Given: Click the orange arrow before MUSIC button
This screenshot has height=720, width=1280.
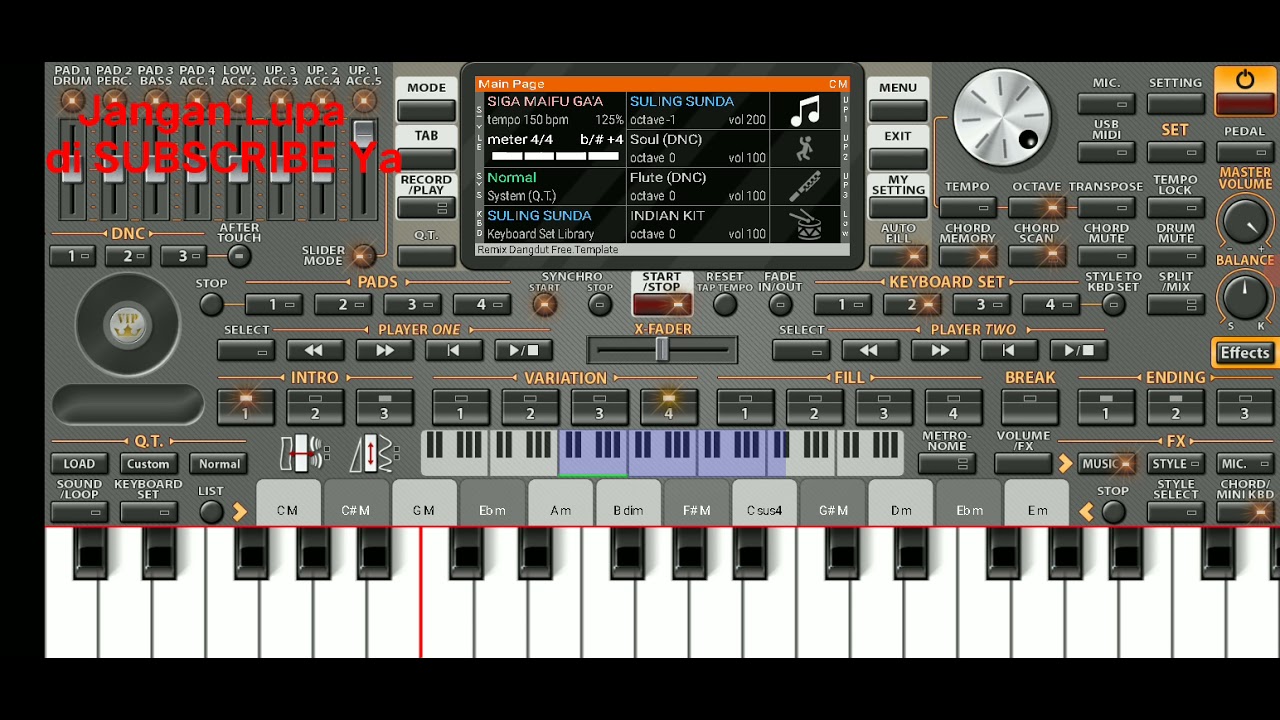Looking at the screenshot, I should pos(1065,464).
